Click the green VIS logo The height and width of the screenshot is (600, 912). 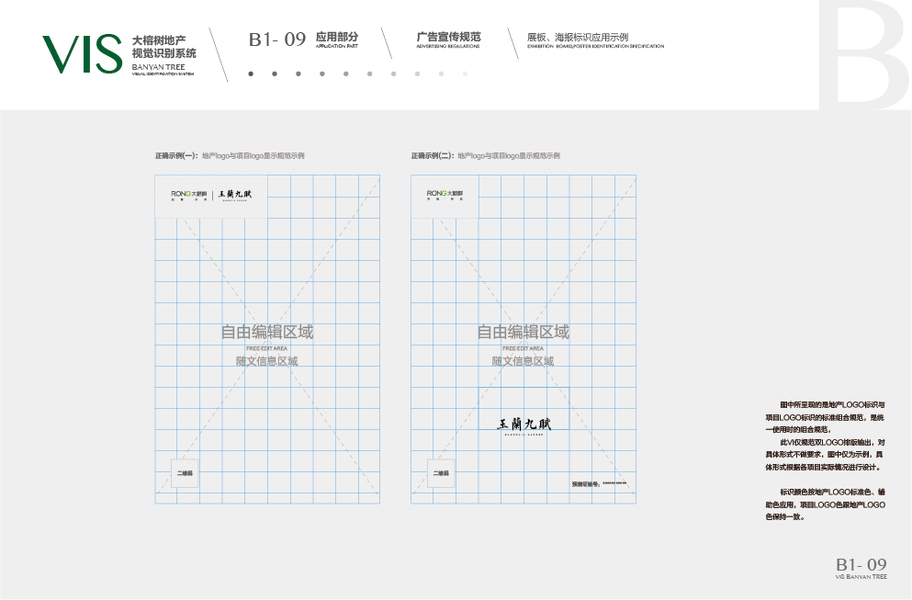pos(82,54)
